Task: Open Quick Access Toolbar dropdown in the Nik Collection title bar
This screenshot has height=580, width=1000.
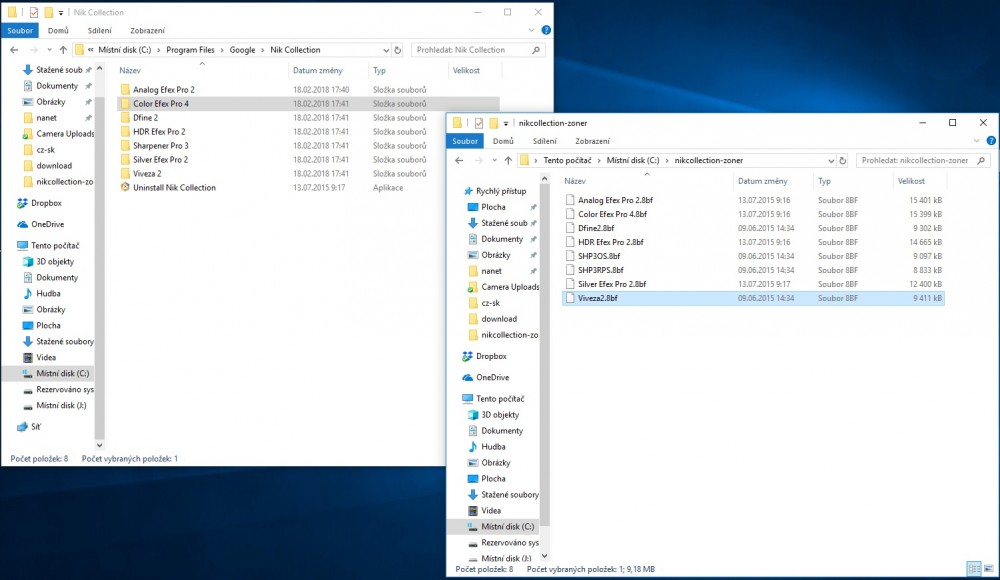Action: click(x=62, y=13)
